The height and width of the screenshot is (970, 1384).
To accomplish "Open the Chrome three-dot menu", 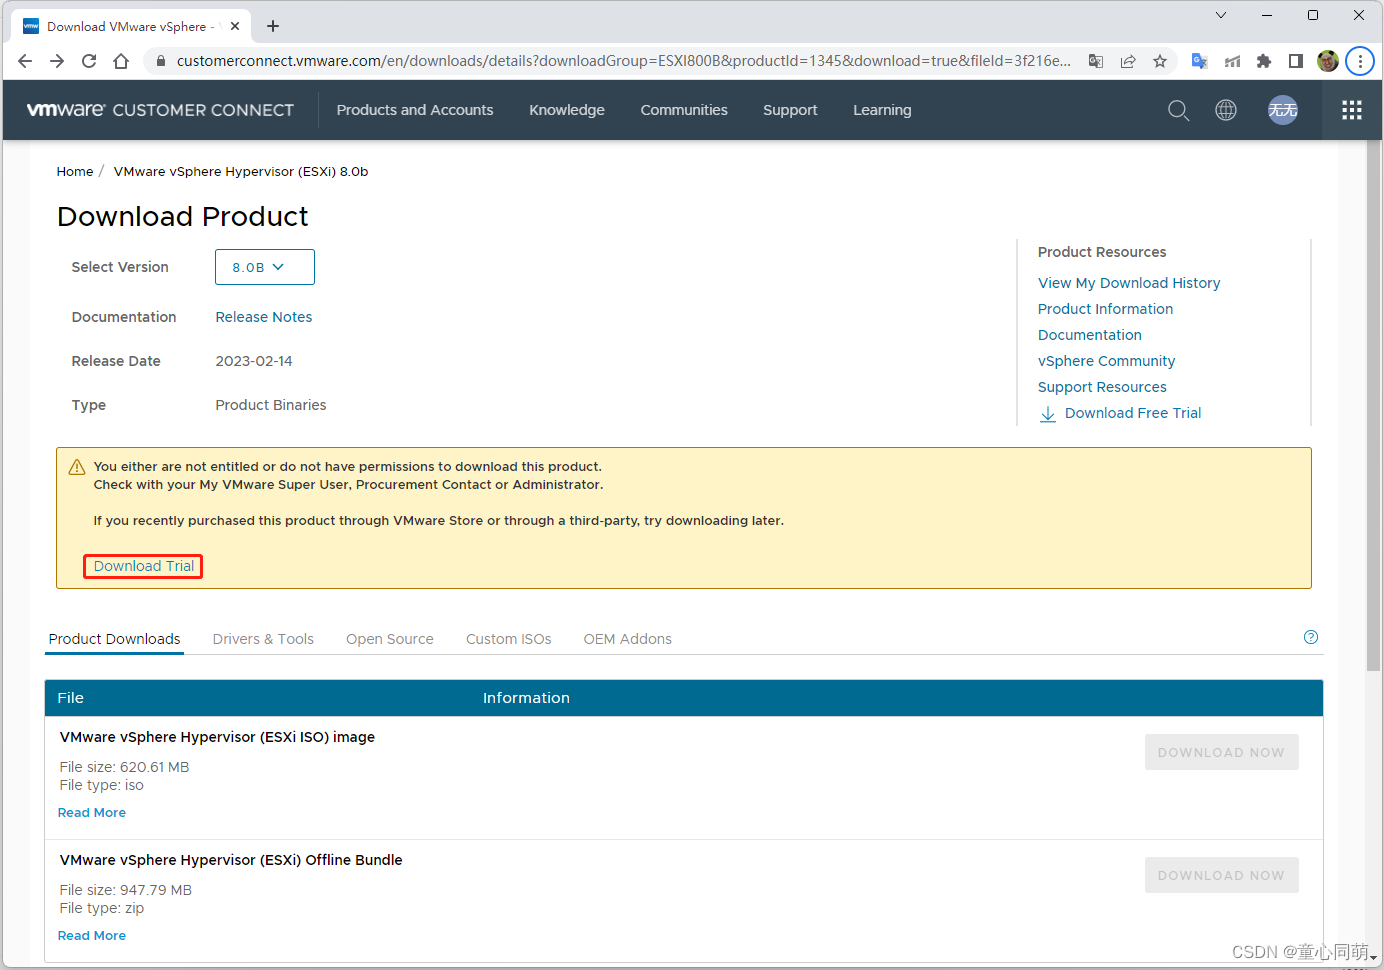I will tap(1359, 61).
